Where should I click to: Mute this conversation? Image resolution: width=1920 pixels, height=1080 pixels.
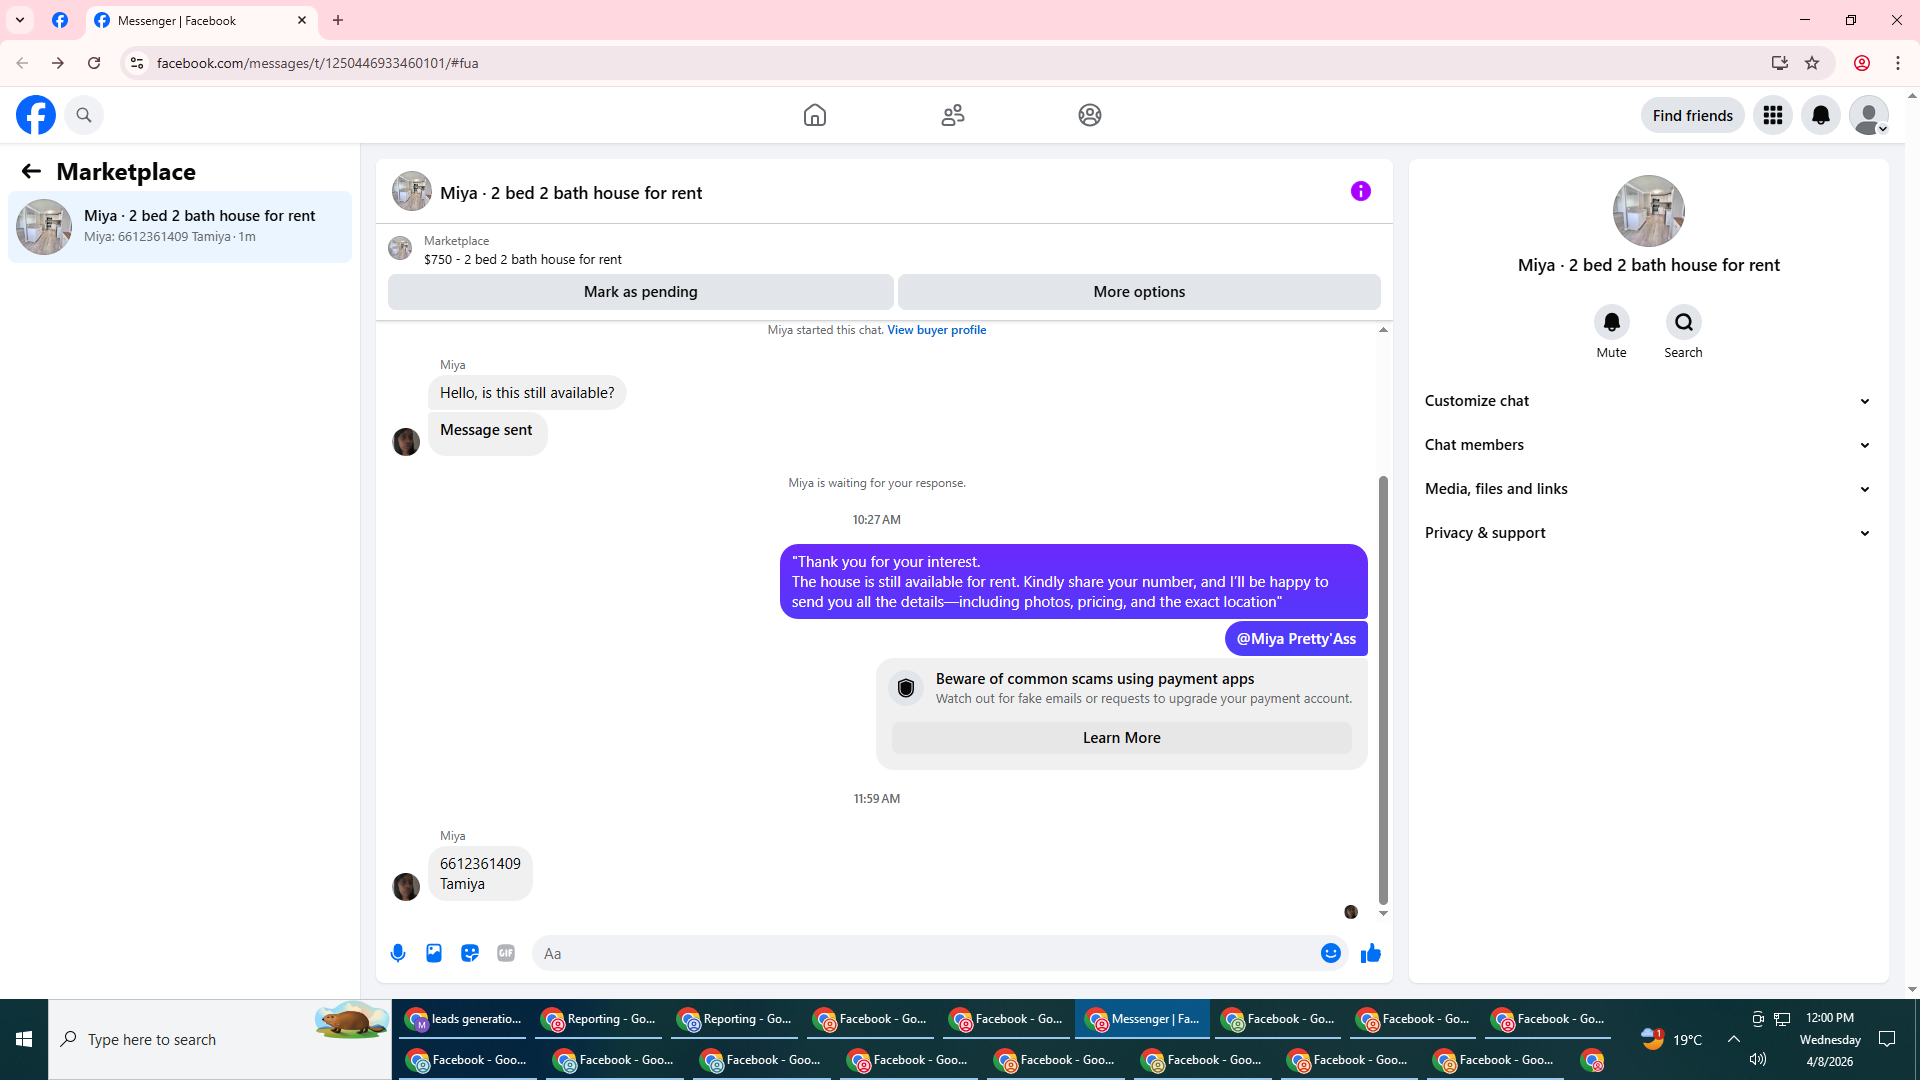[x=1611, y=323]
